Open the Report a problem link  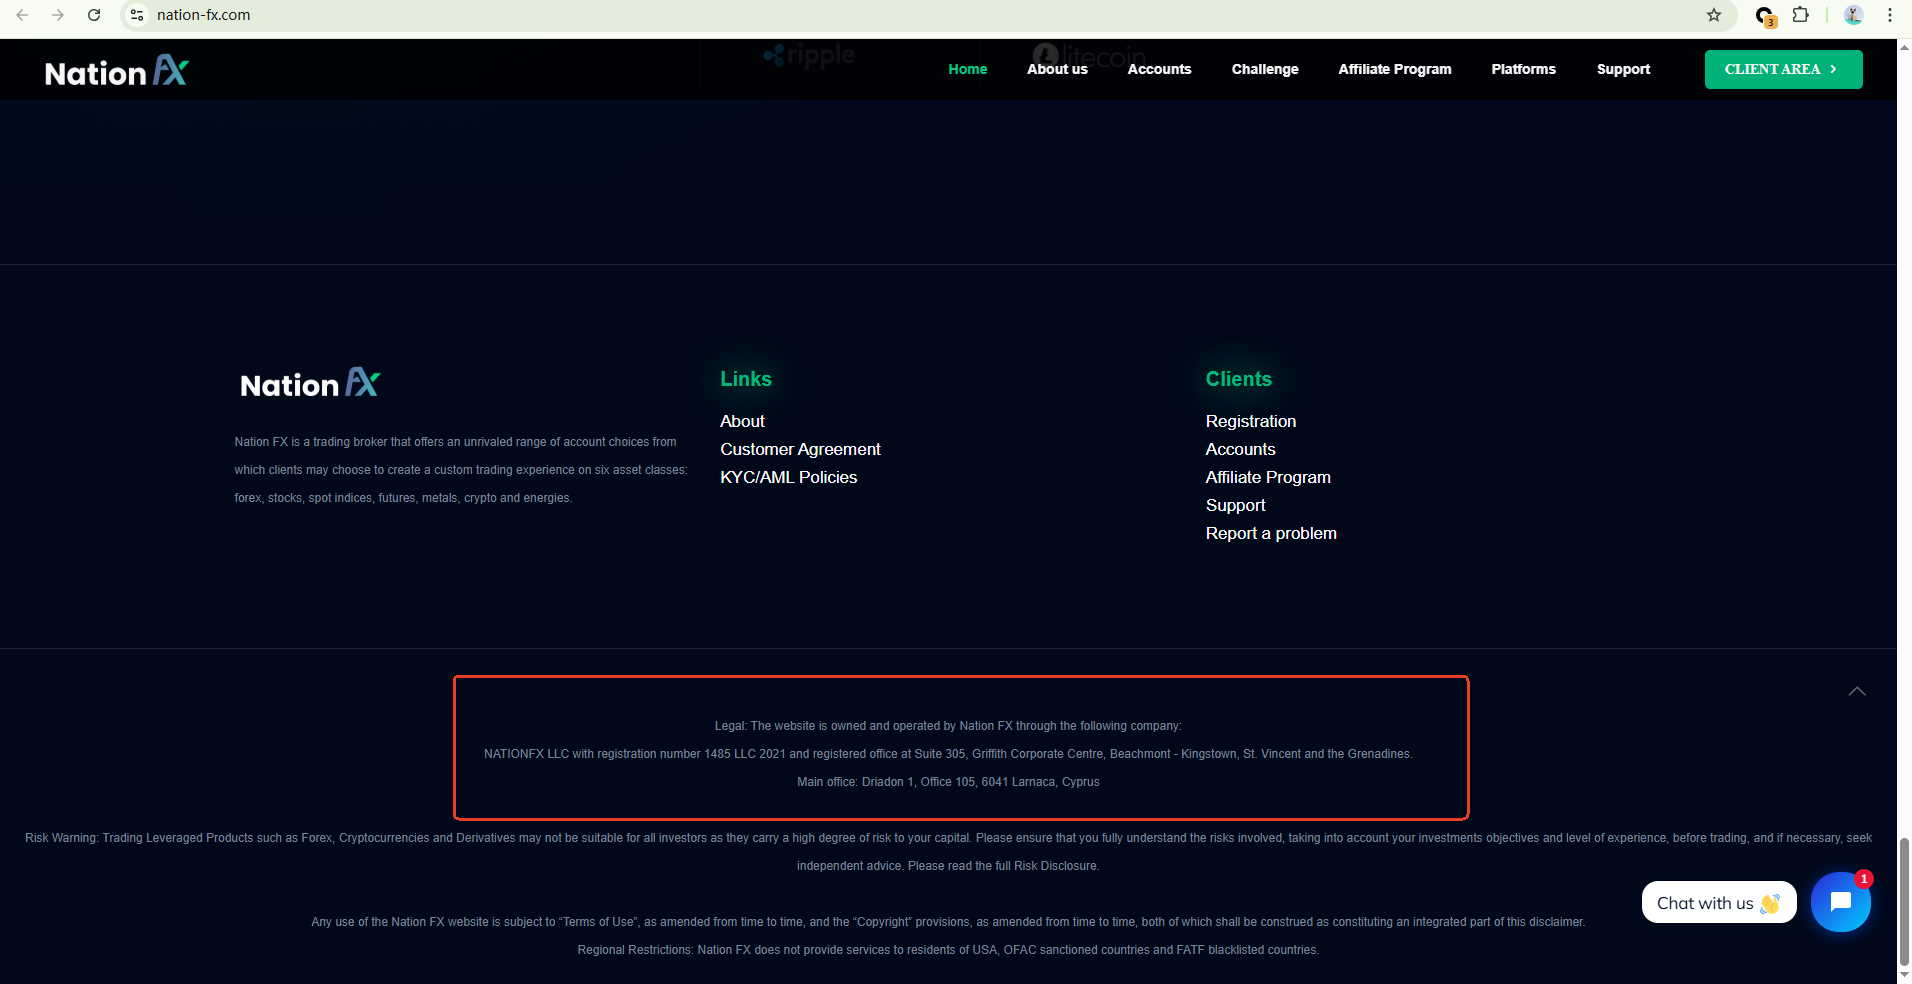click(x=1271, y=533)
